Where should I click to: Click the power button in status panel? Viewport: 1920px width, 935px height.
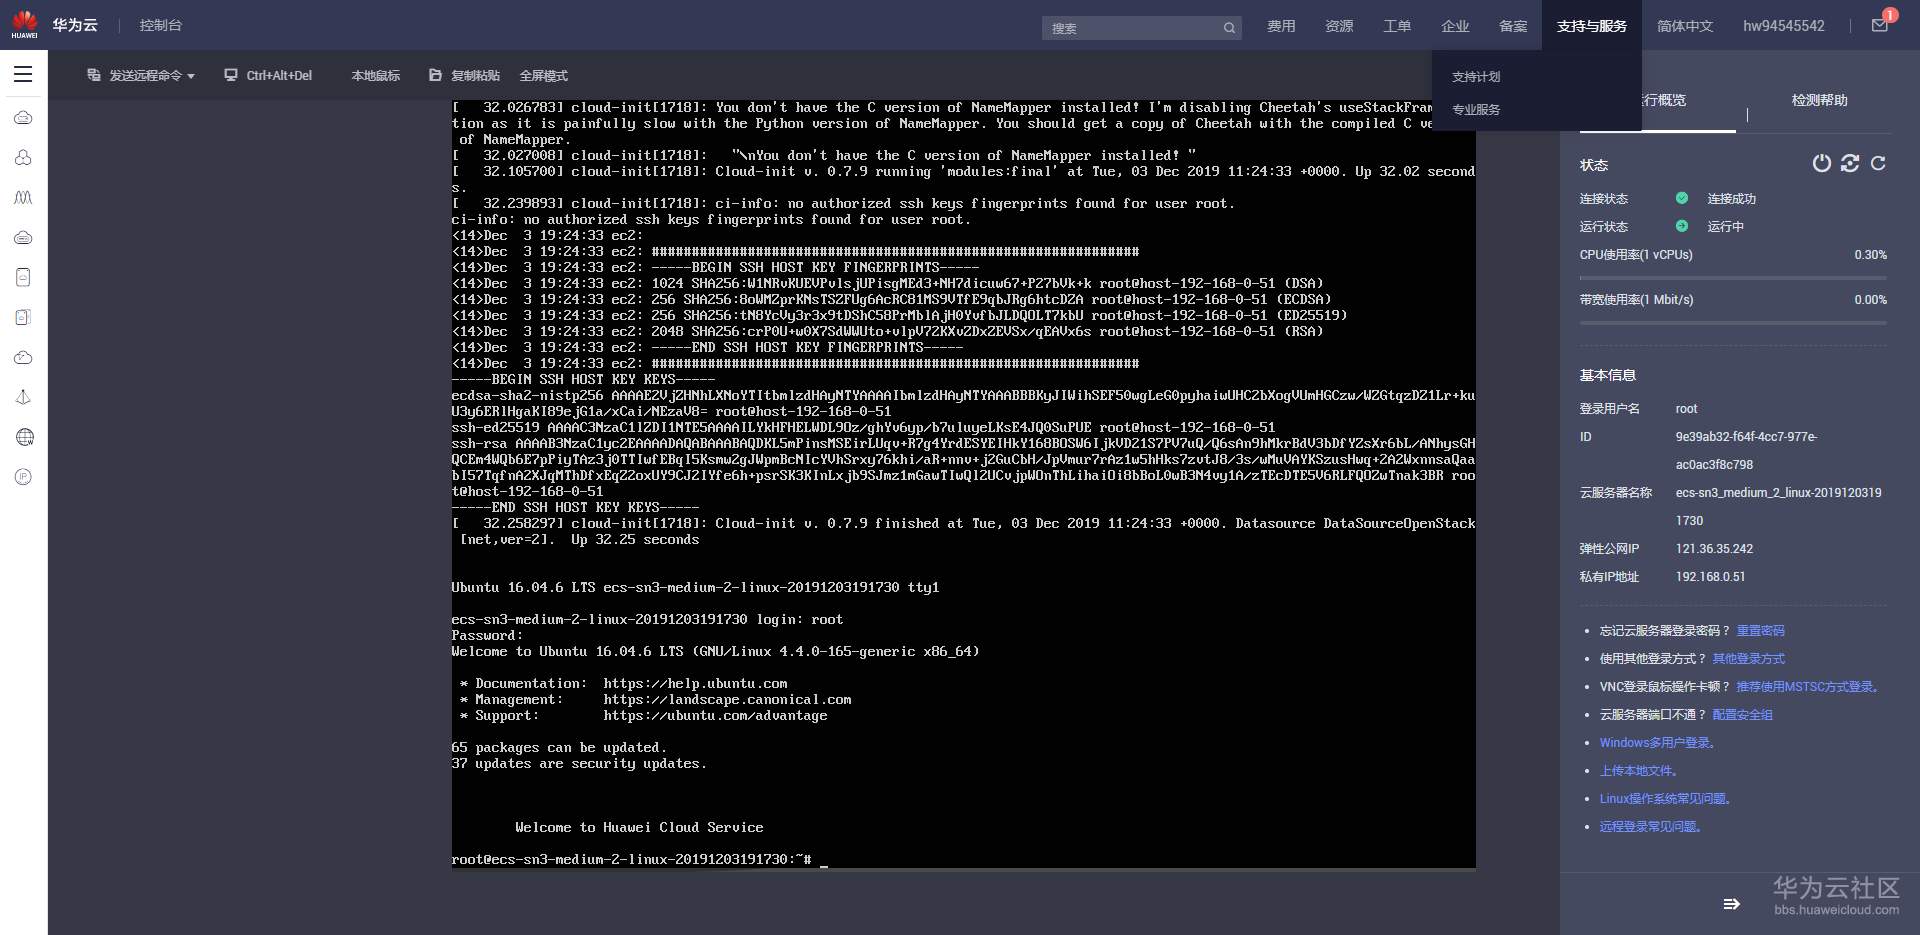1822,163
